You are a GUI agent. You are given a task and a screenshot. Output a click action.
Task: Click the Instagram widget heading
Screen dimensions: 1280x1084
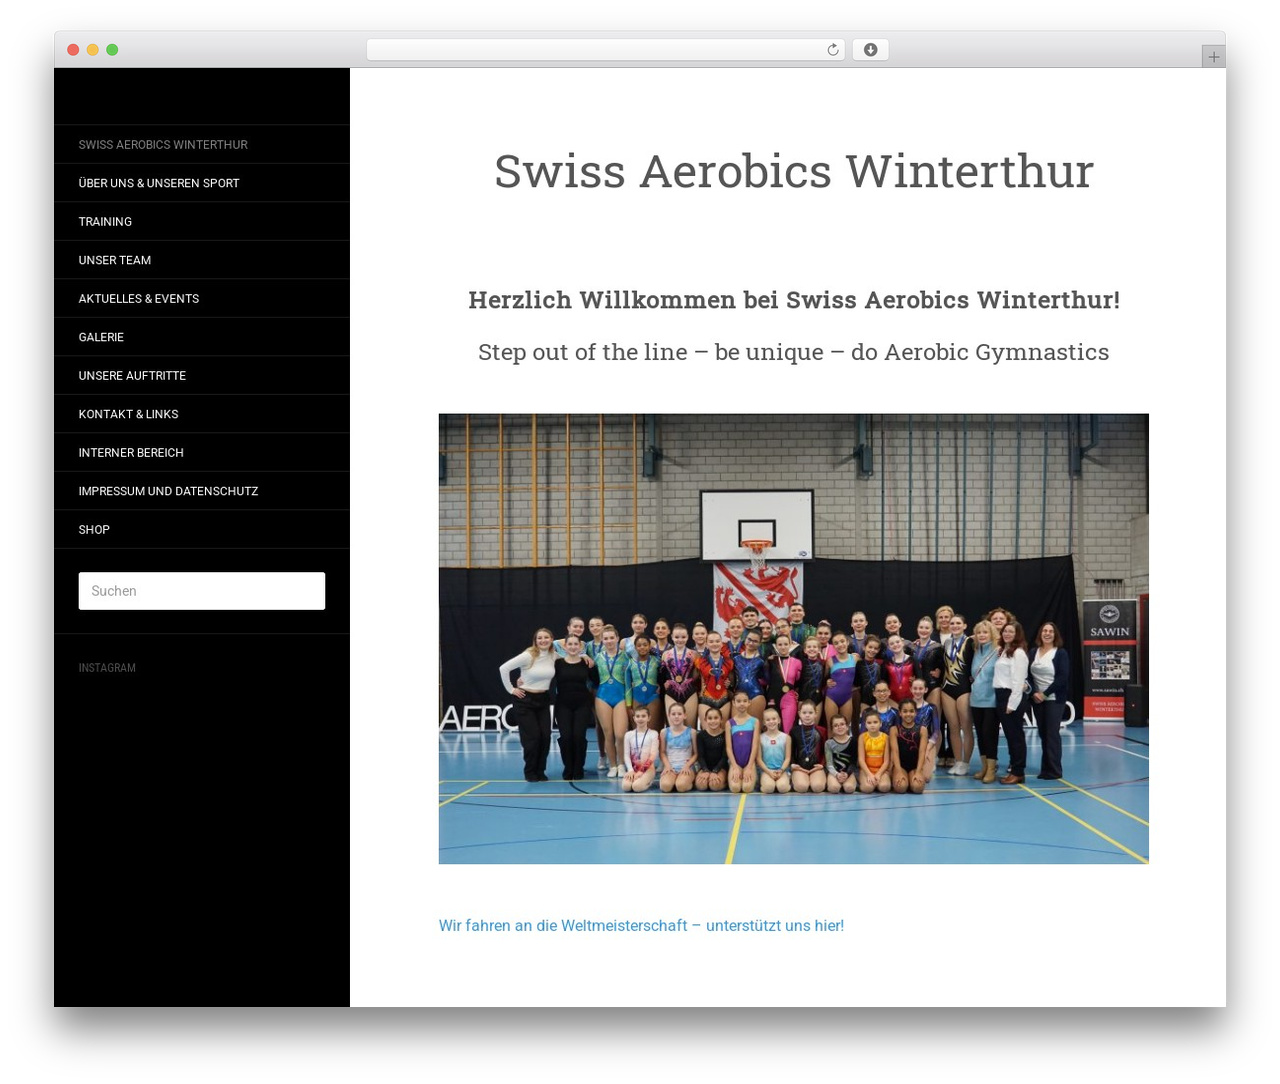(107, 668)
